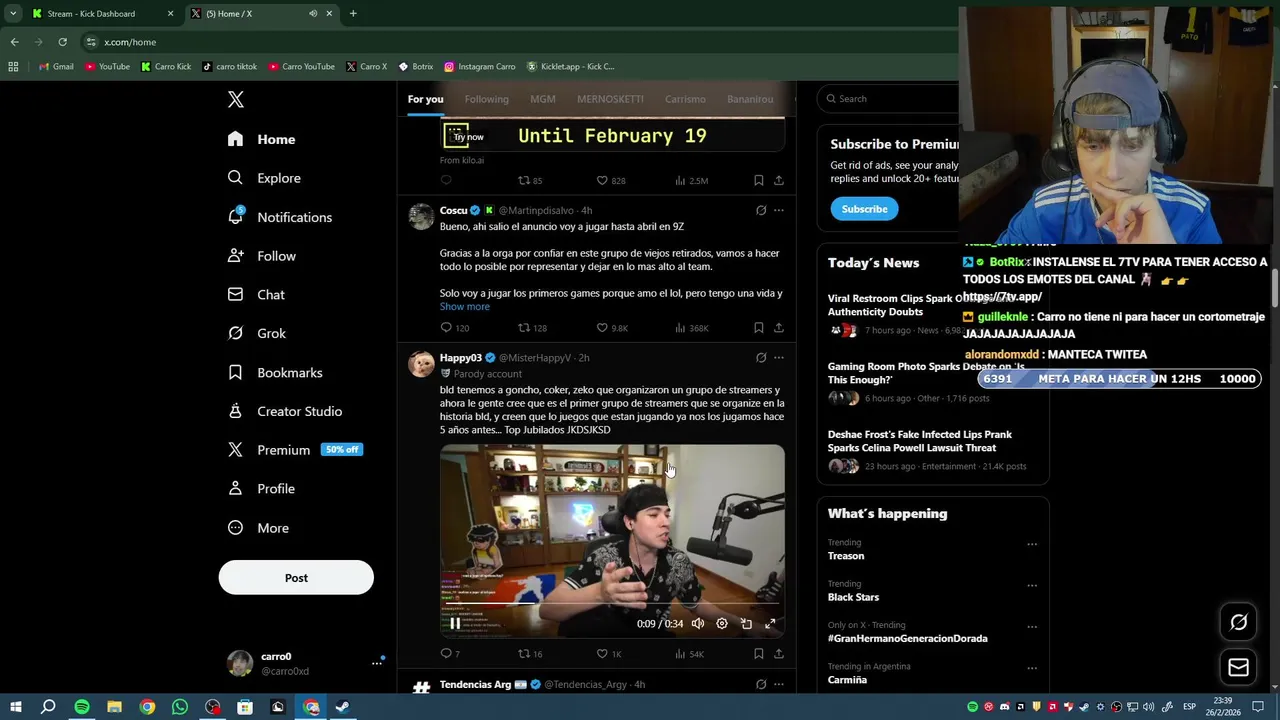
Task: Open more options for Black Stars trend
Action: tap(1032, 586)
